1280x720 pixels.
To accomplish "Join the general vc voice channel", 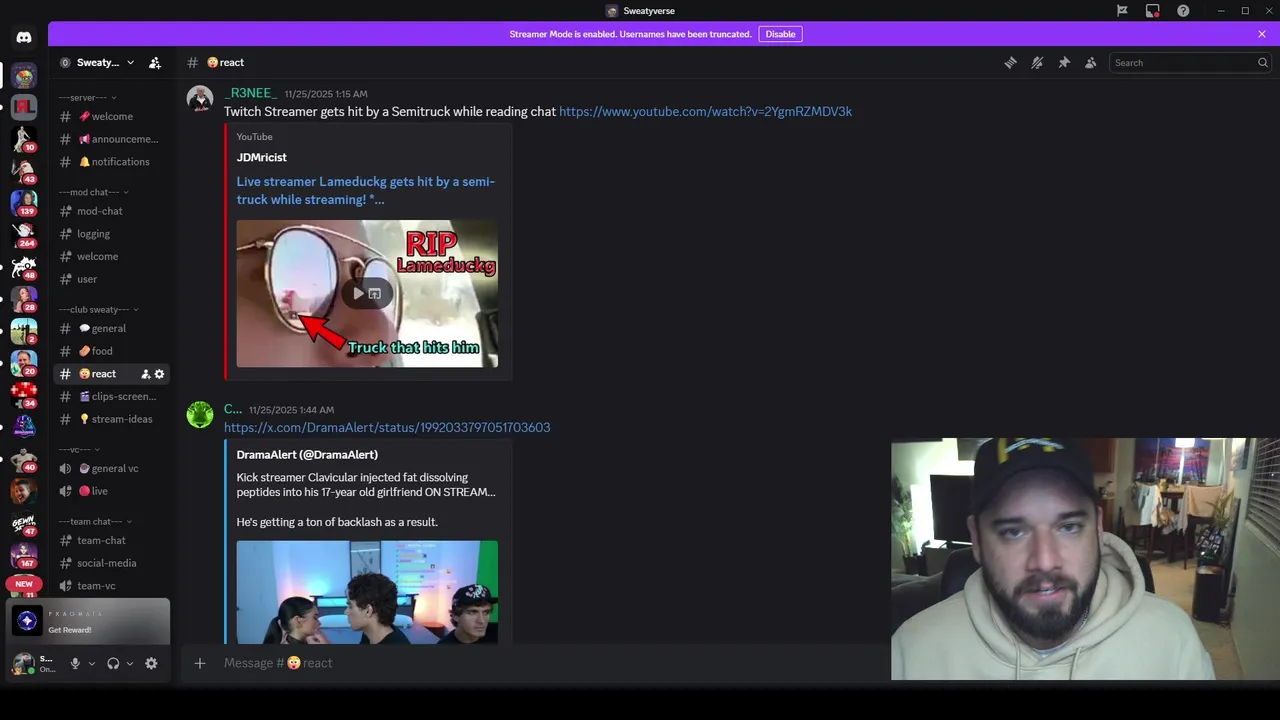I will tap(111, 468).
